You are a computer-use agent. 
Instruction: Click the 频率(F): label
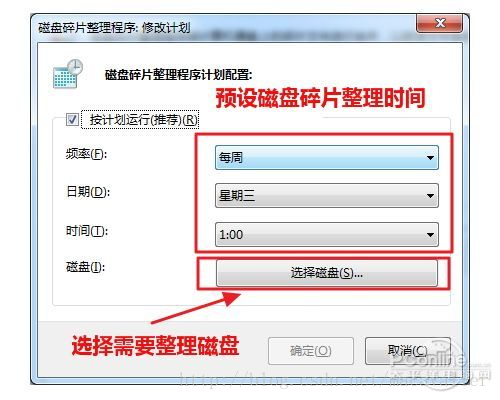(x=86, y=154)
